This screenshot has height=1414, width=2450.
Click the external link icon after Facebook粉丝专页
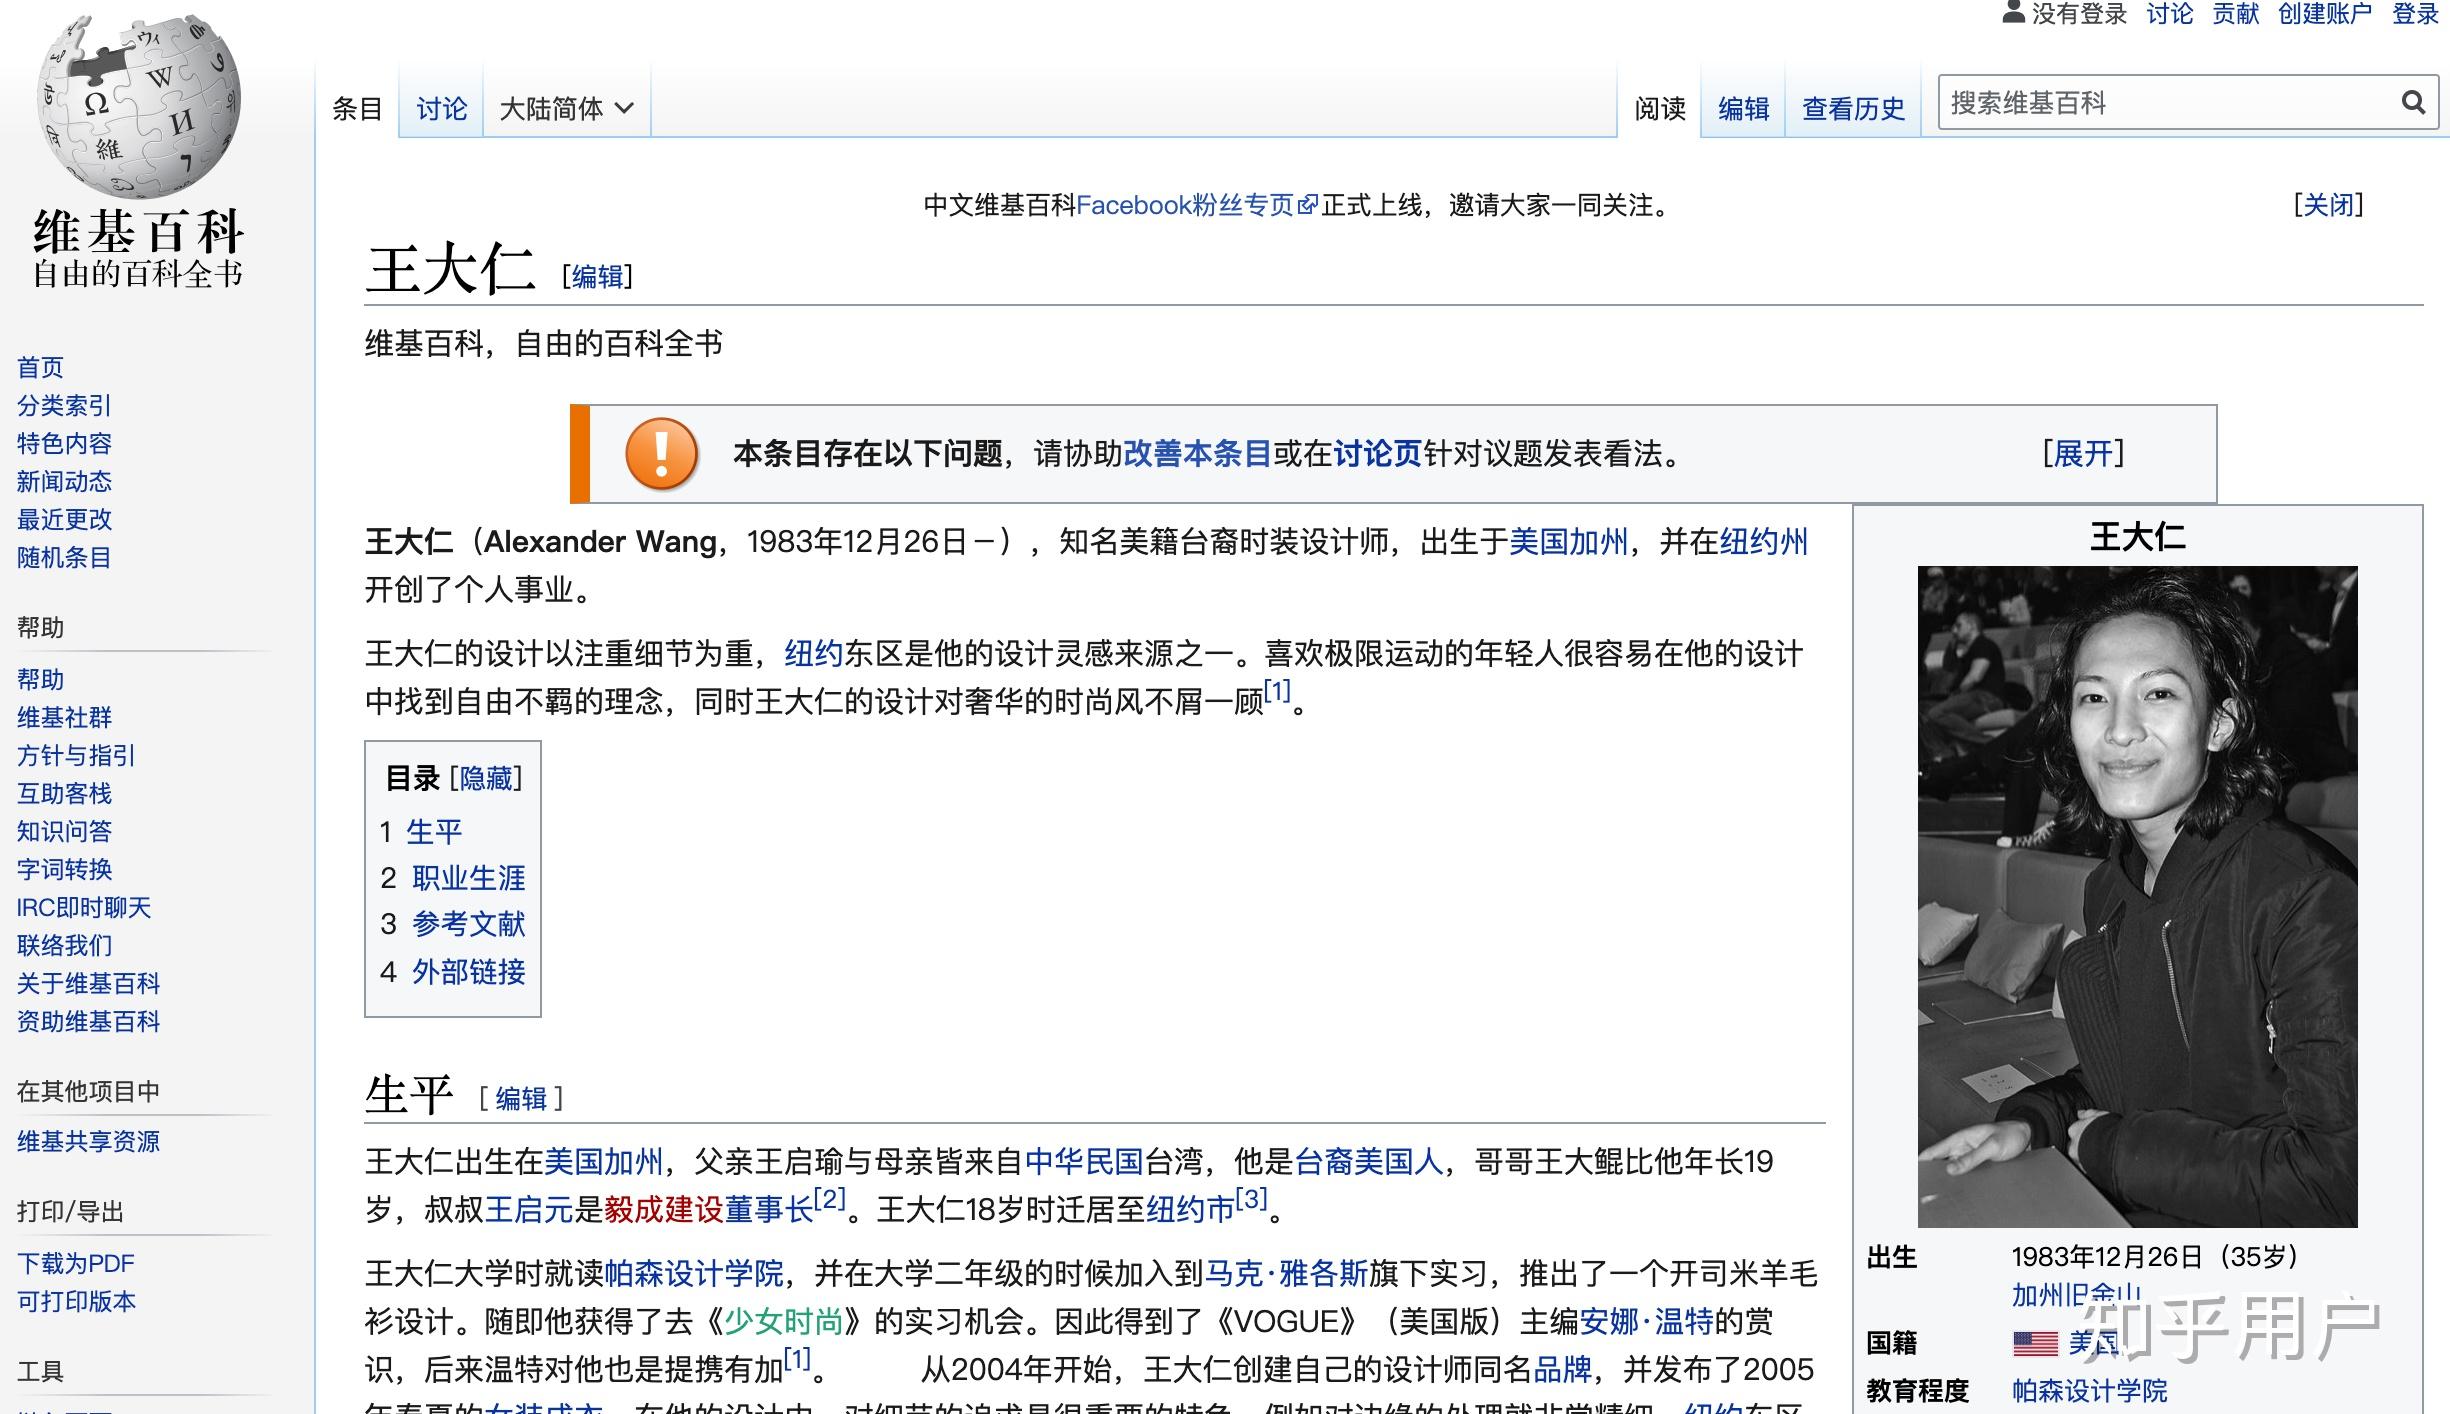[x=1310, y=204]
